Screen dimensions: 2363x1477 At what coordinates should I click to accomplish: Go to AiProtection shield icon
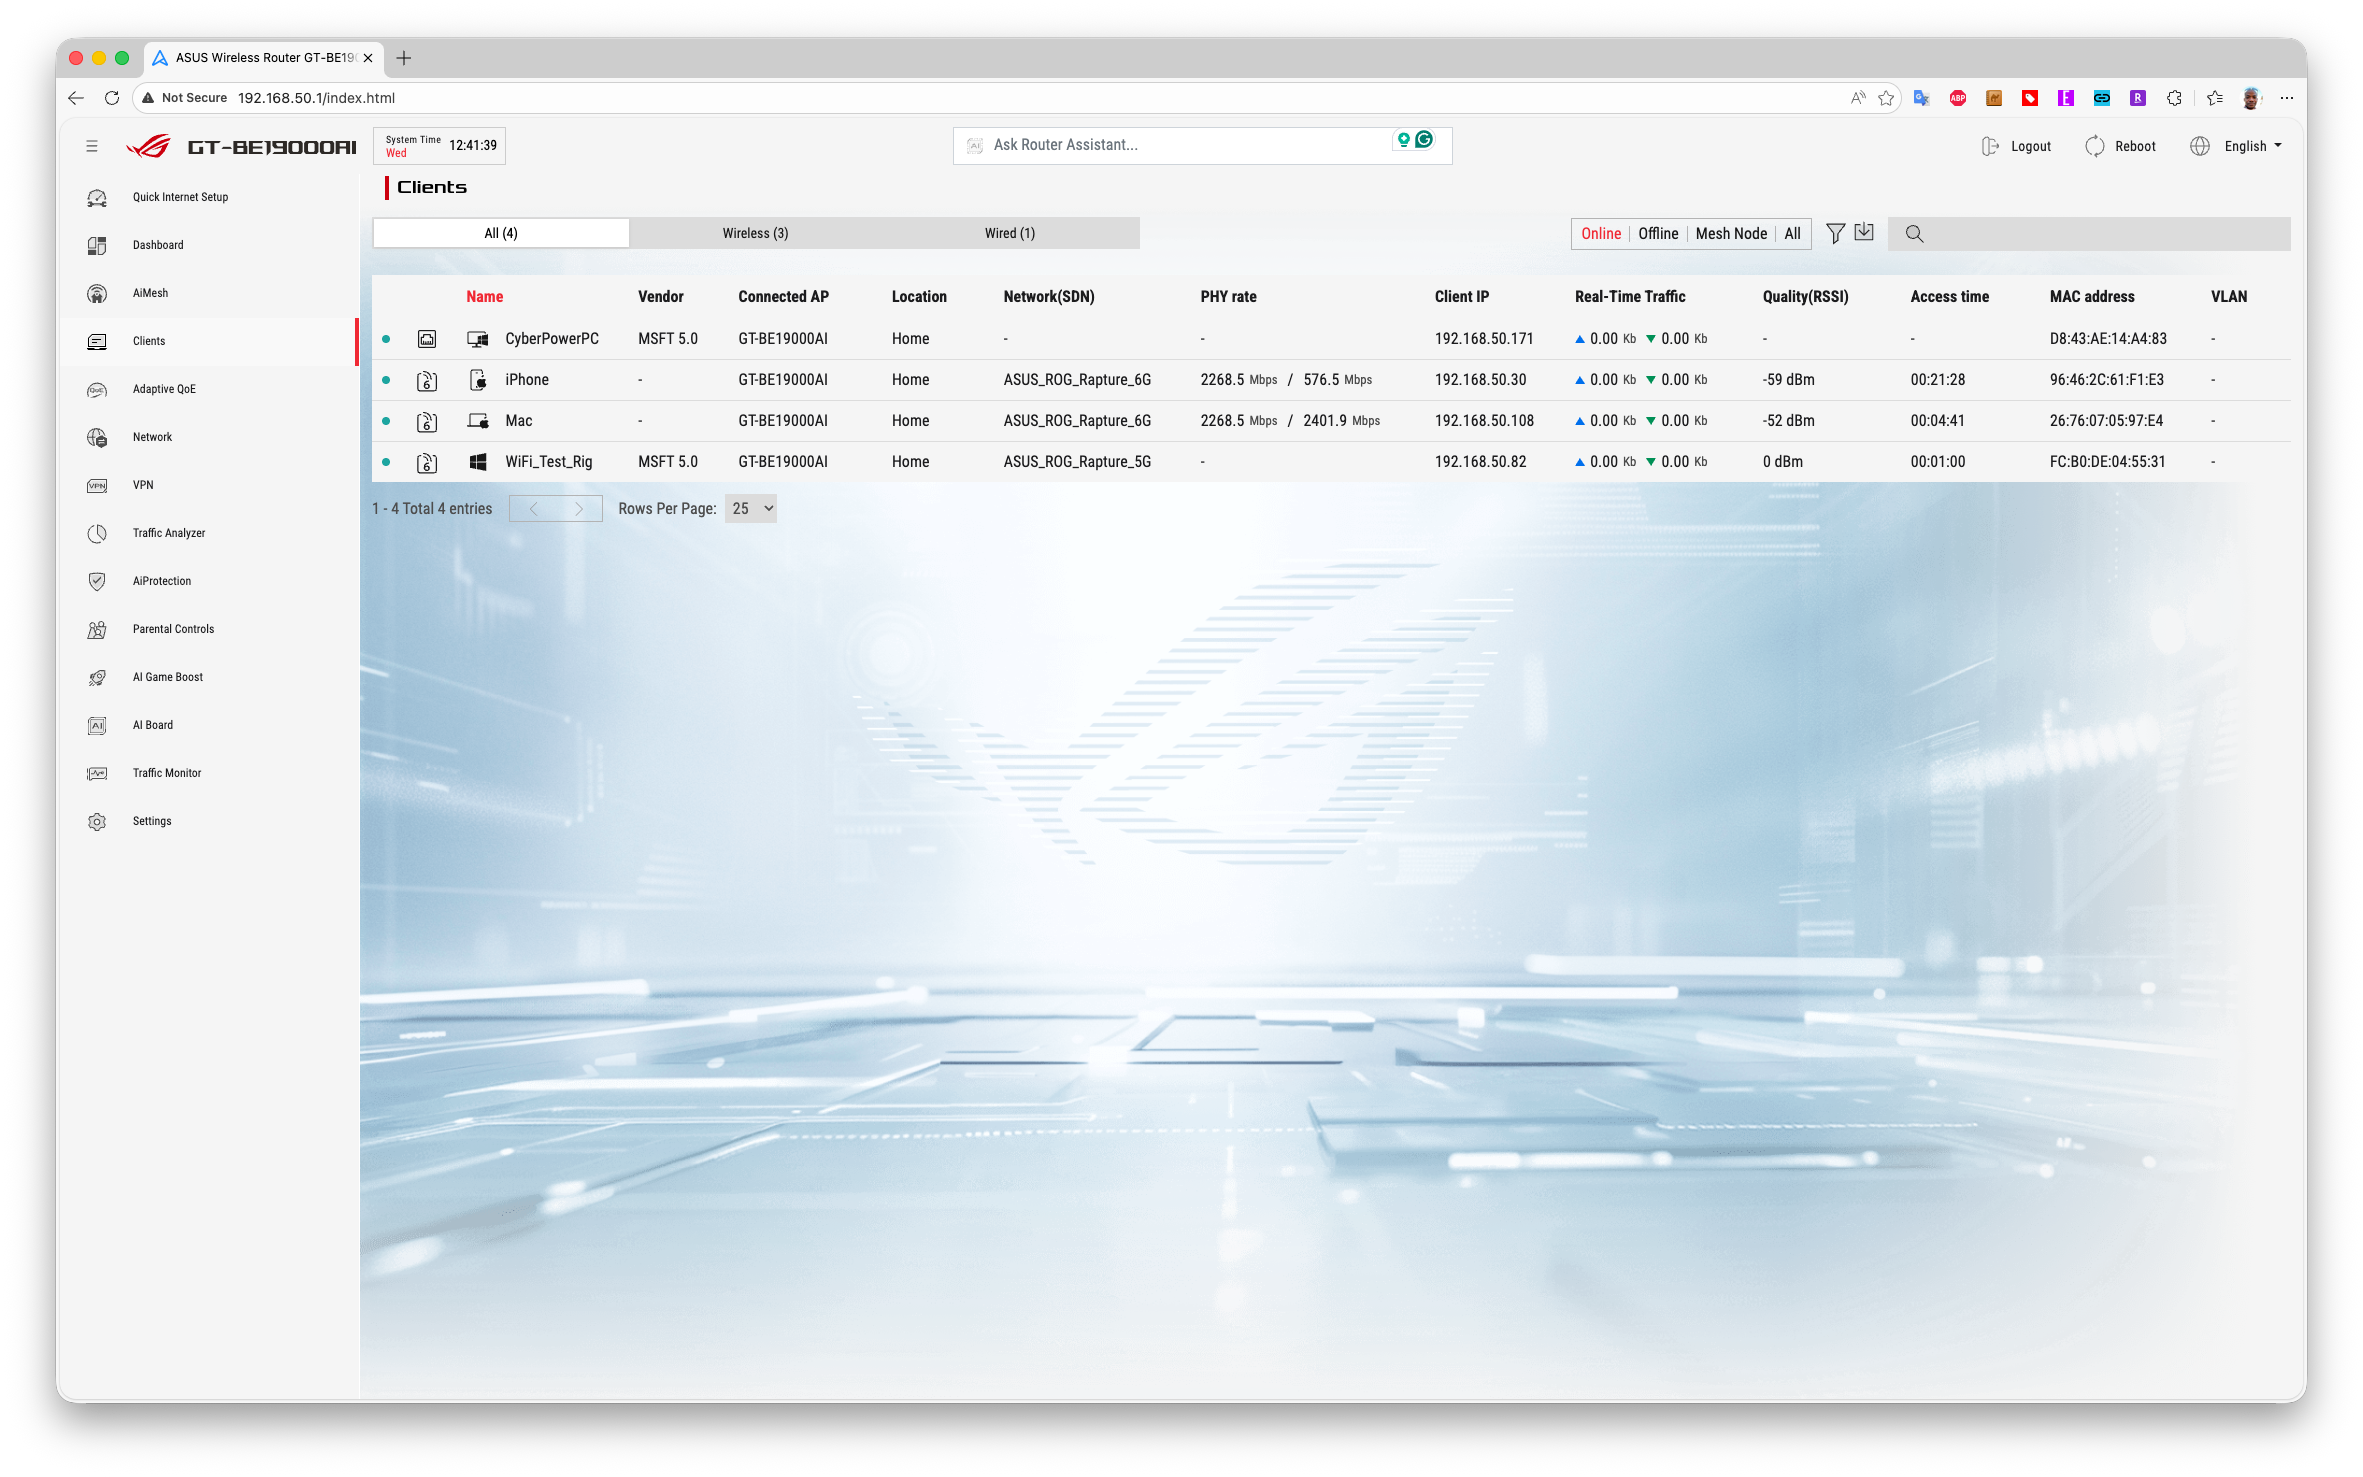[x=97, y=581]
